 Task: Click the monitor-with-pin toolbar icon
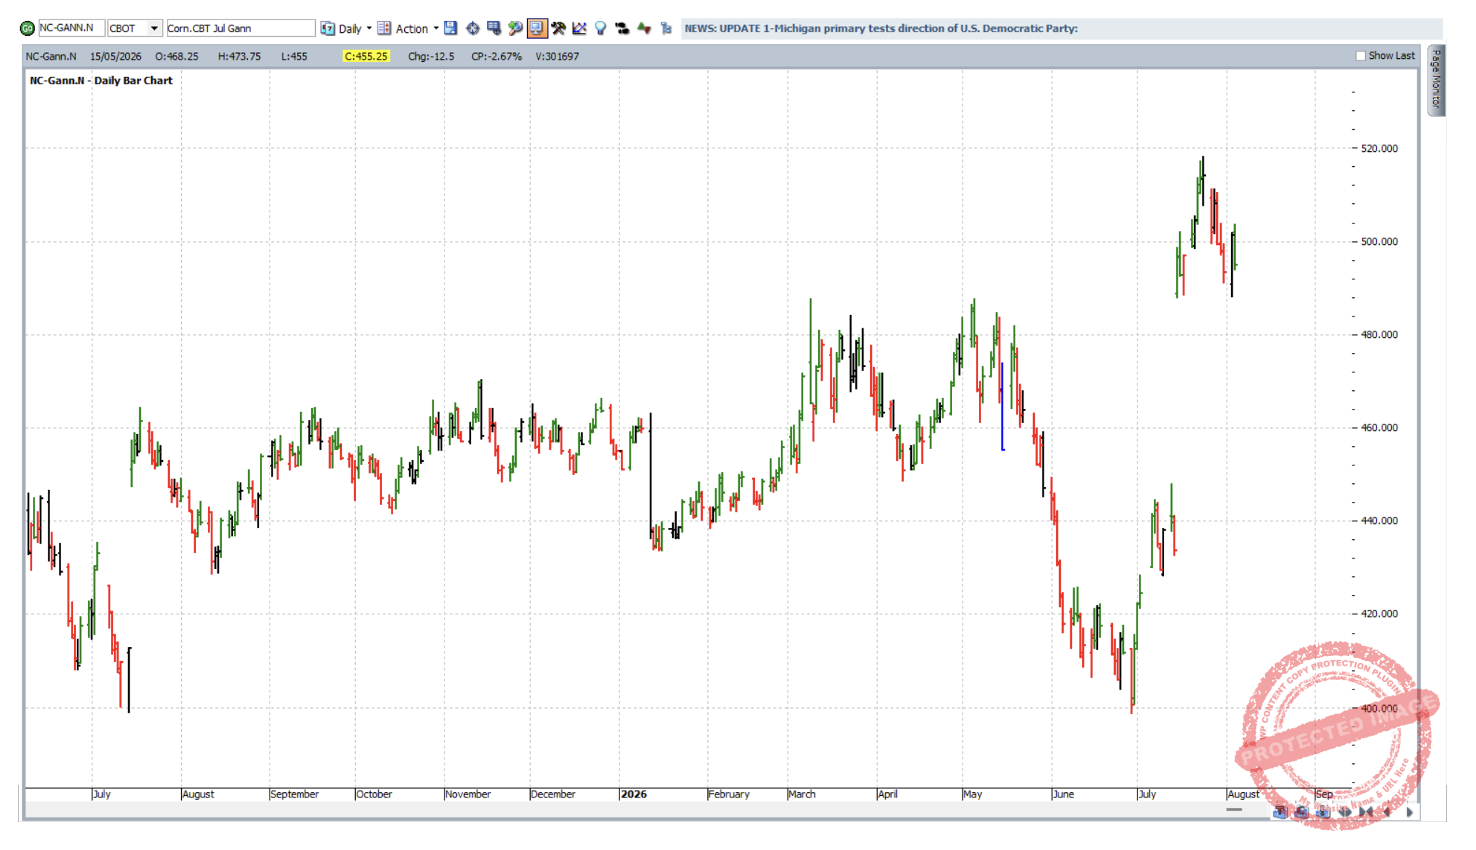pyautogui.click(x=494, y=28)
